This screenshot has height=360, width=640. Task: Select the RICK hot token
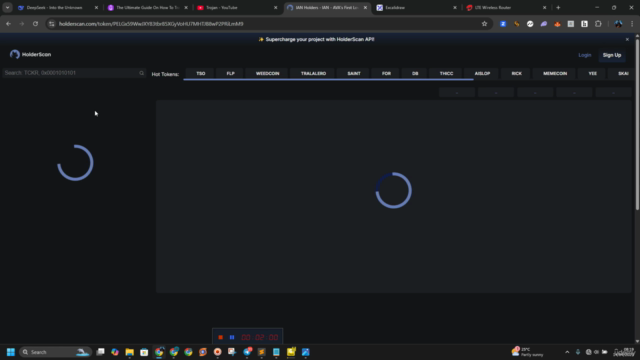pos(516,73)
